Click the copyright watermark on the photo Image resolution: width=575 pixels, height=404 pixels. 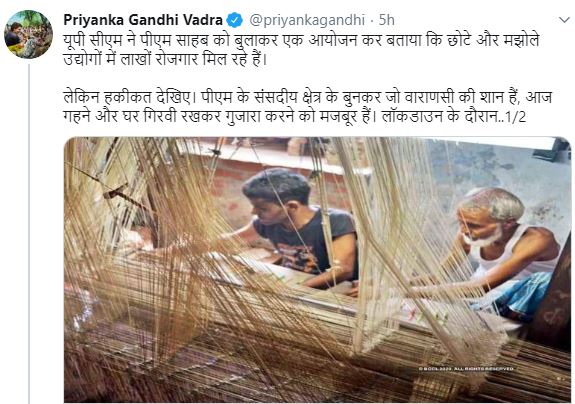[x=466, y=368]
